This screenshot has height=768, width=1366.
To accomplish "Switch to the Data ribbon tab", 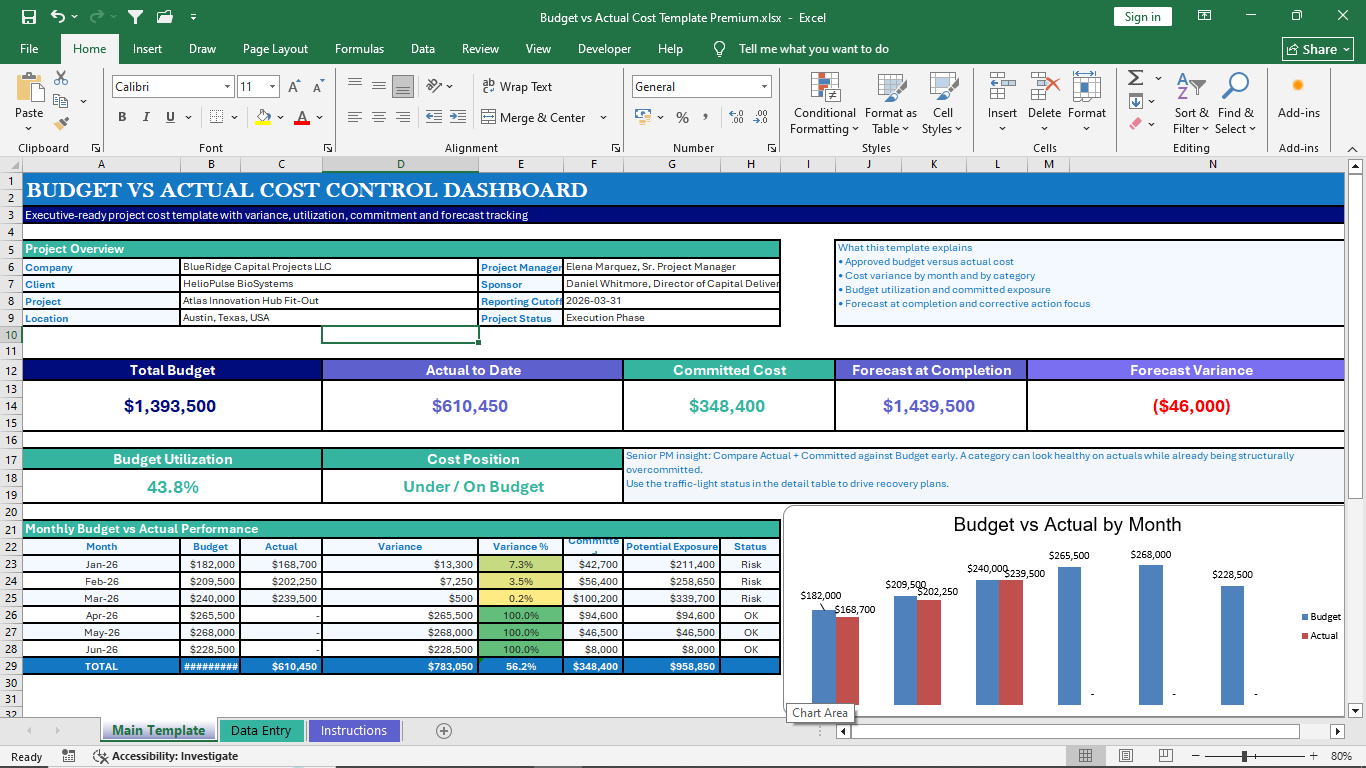I will (x=422, y=49).
